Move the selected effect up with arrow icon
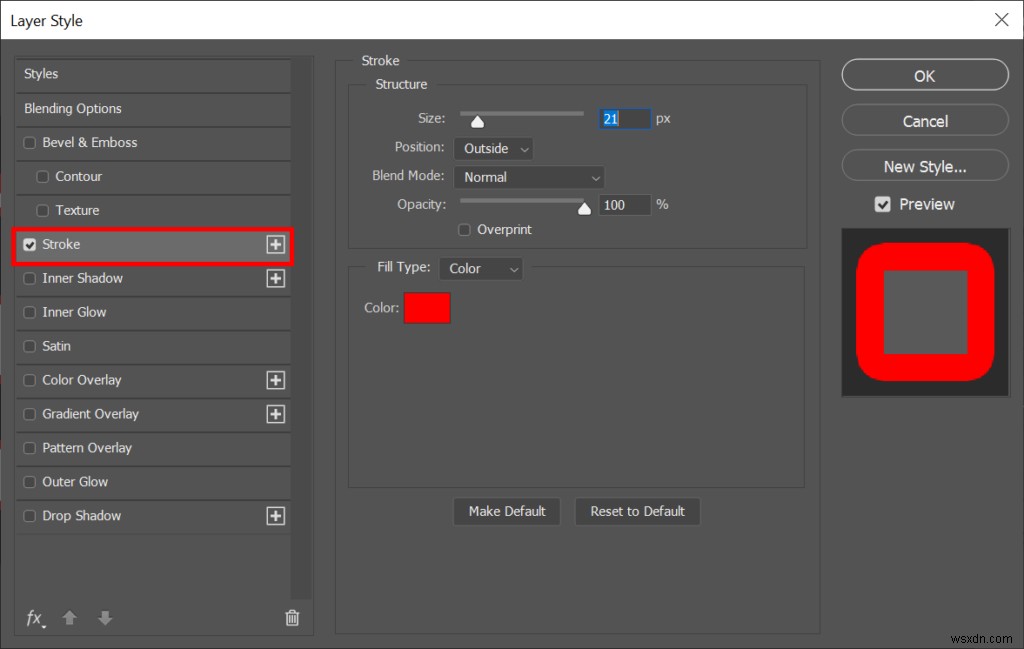 (69, 618)
